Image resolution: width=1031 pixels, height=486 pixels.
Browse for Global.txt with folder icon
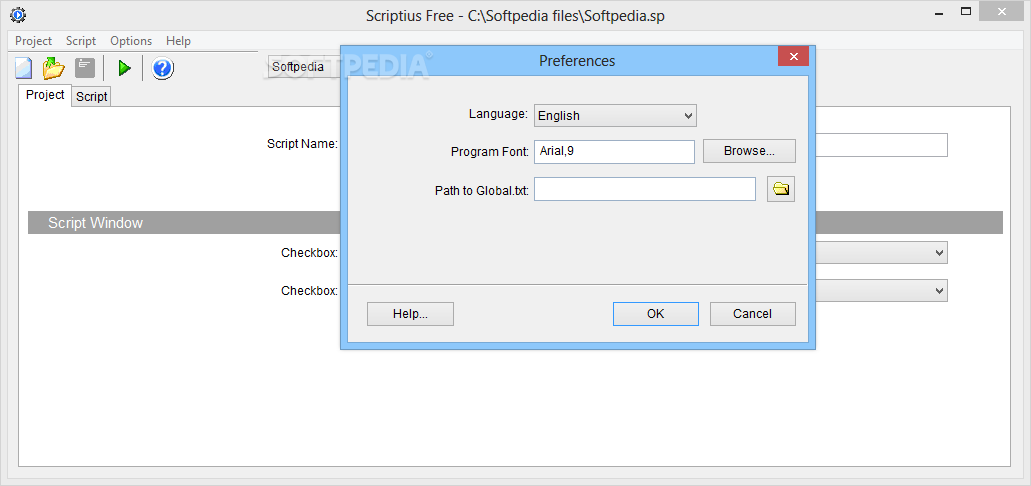point(781,189)
